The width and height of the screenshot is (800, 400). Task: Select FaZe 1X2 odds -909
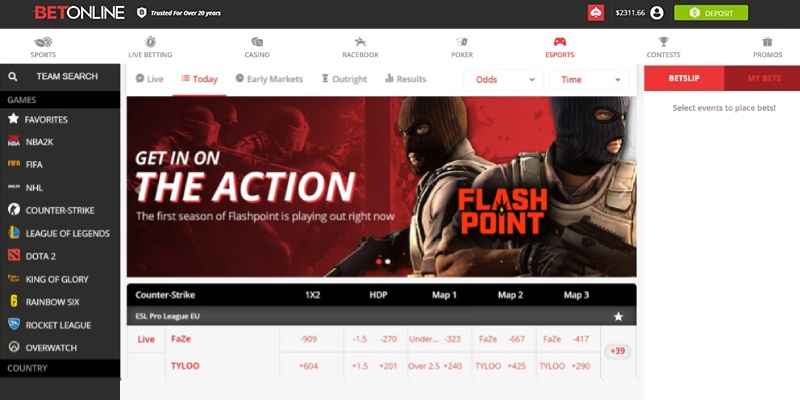click(309, 339)
